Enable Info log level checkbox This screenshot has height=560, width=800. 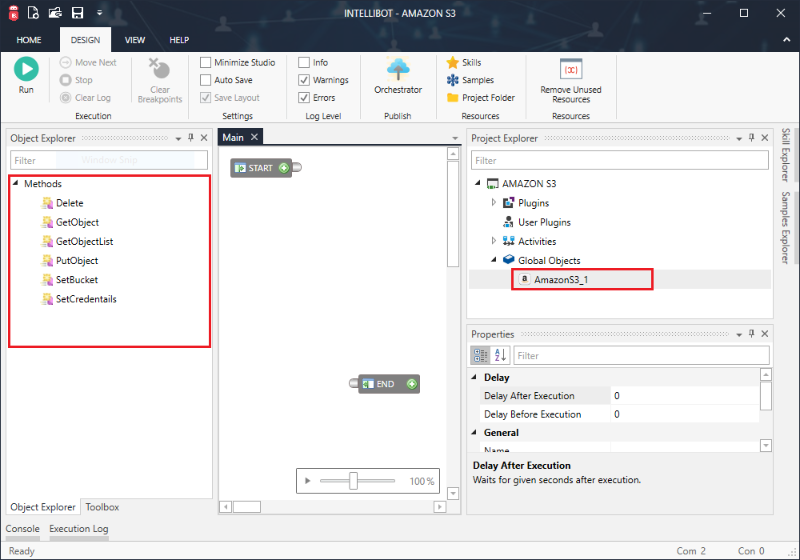tap(304, 62)
